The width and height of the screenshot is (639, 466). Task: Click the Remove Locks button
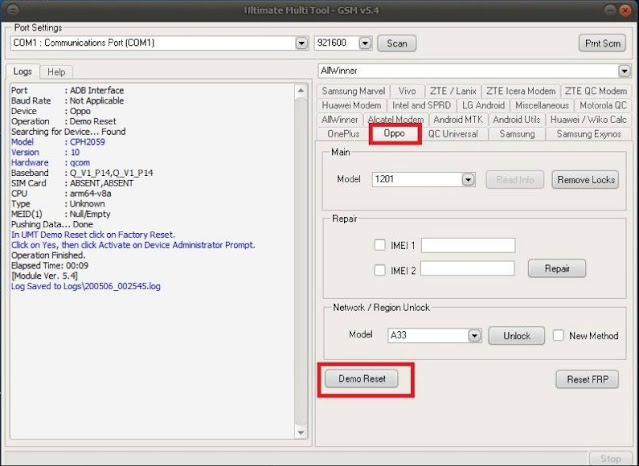tap(586, 180)
